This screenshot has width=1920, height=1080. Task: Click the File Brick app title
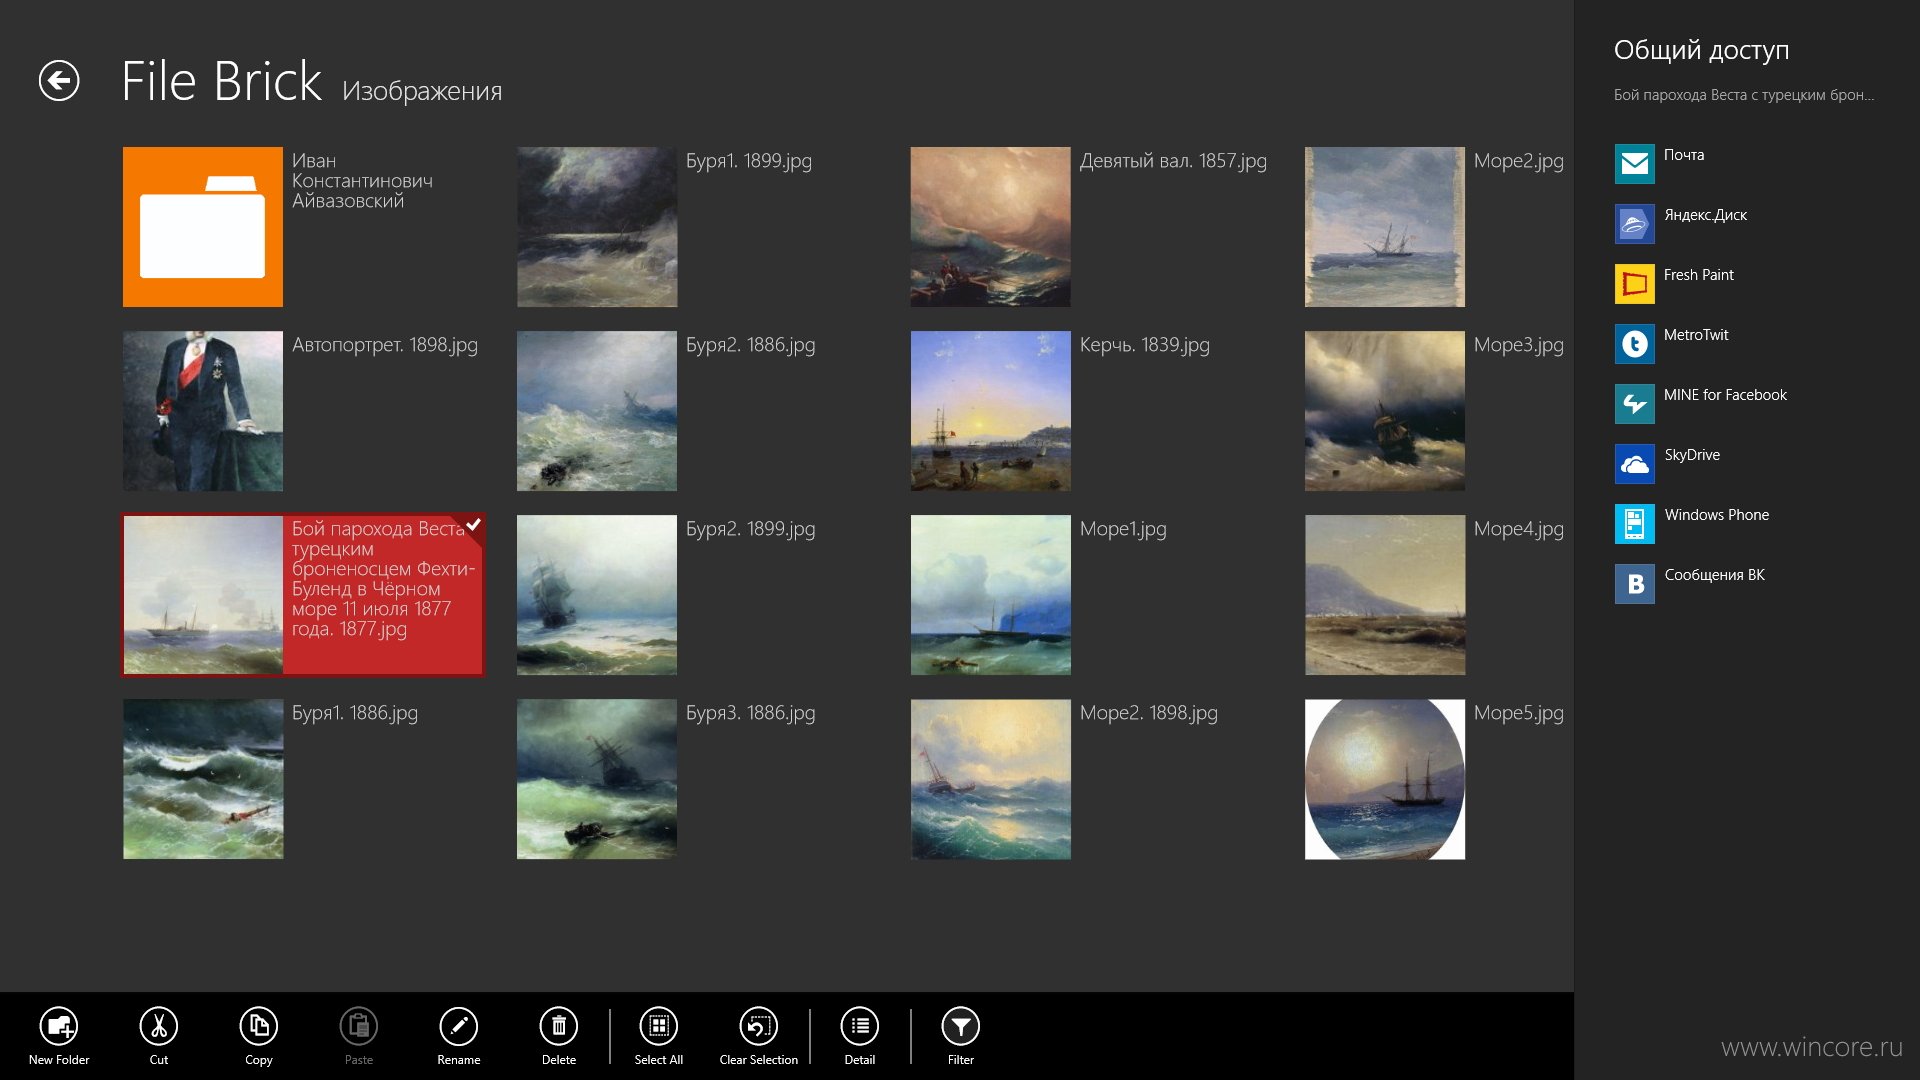pyautogui.click(x=221, y=81)
